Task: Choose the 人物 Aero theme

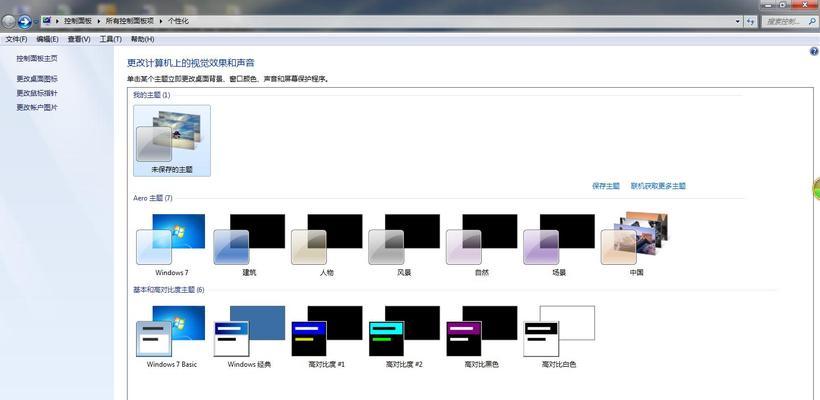Action: [x=327, y=245]
